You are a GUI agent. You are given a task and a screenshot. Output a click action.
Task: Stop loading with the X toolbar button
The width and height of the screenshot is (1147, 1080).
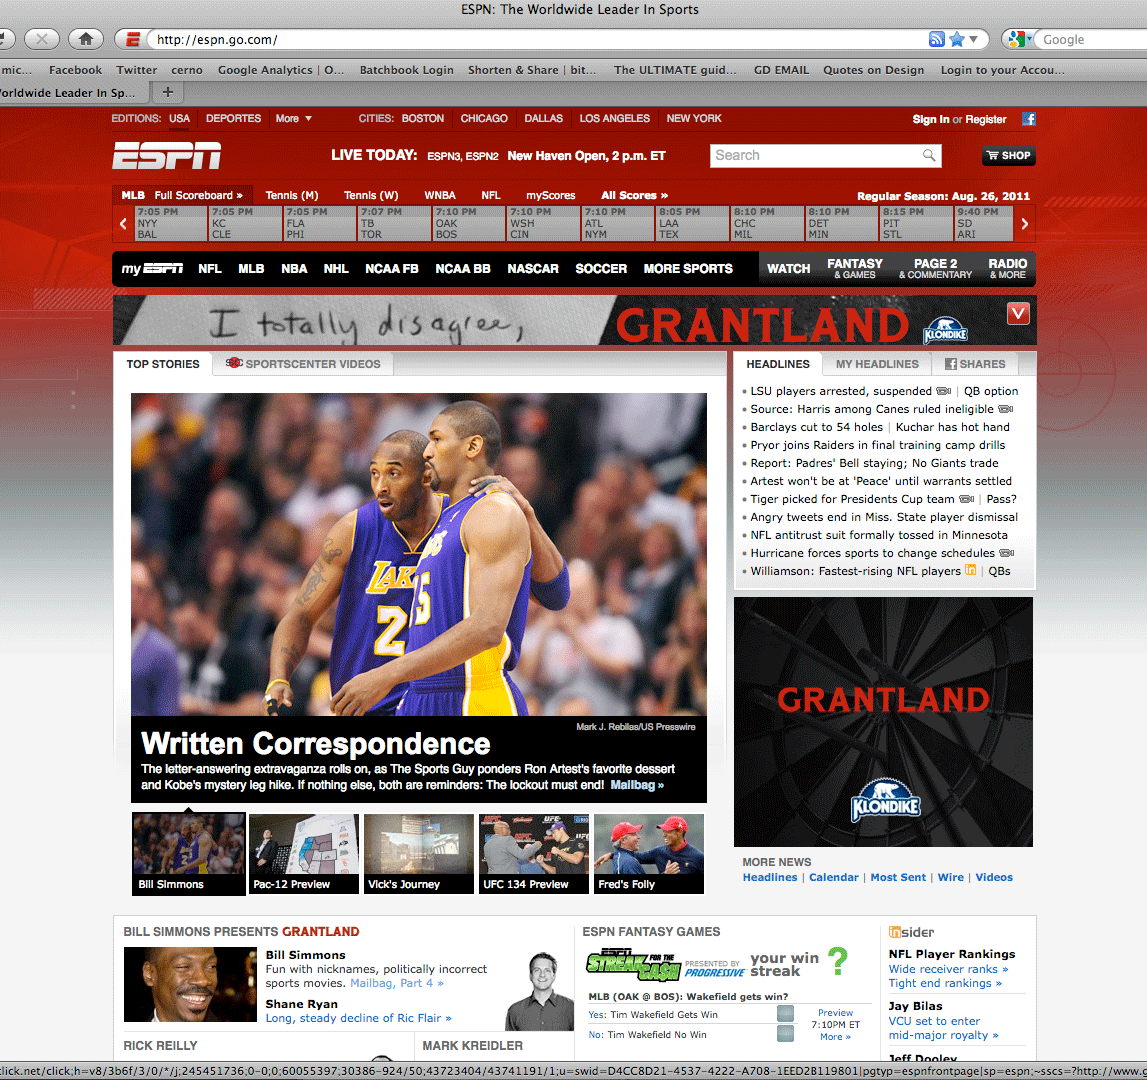coord(42,39)
